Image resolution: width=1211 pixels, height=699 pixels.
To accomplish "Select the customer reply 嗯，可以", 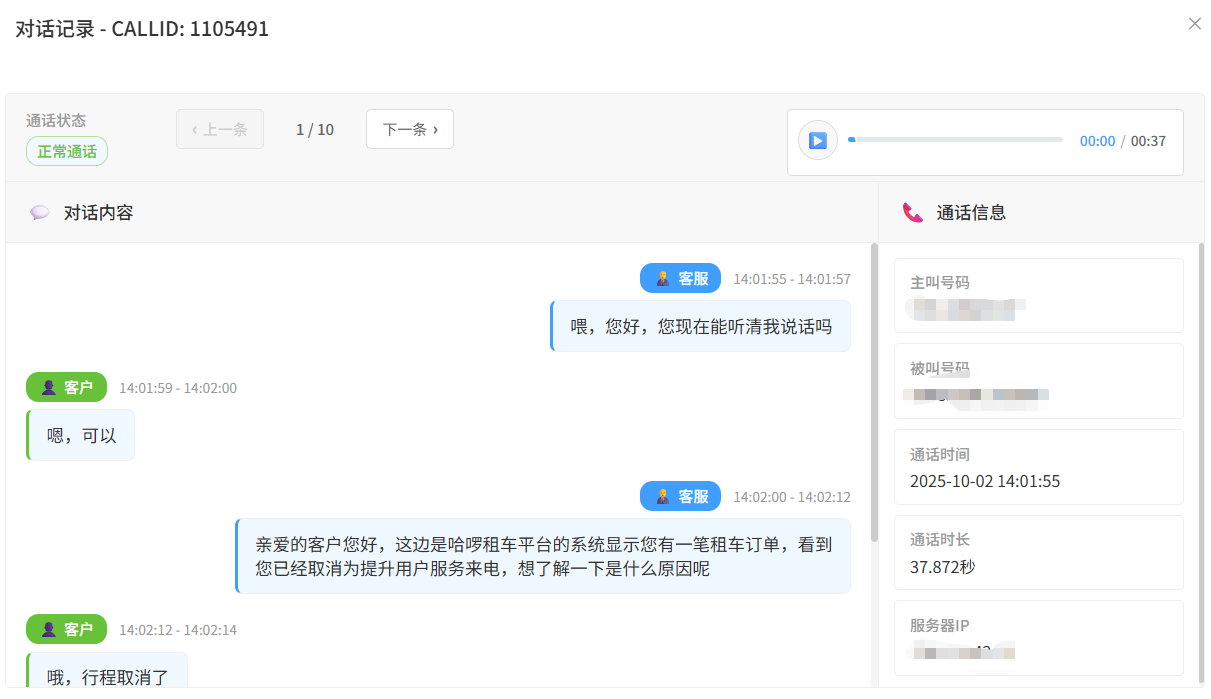I will pos(81,435).
